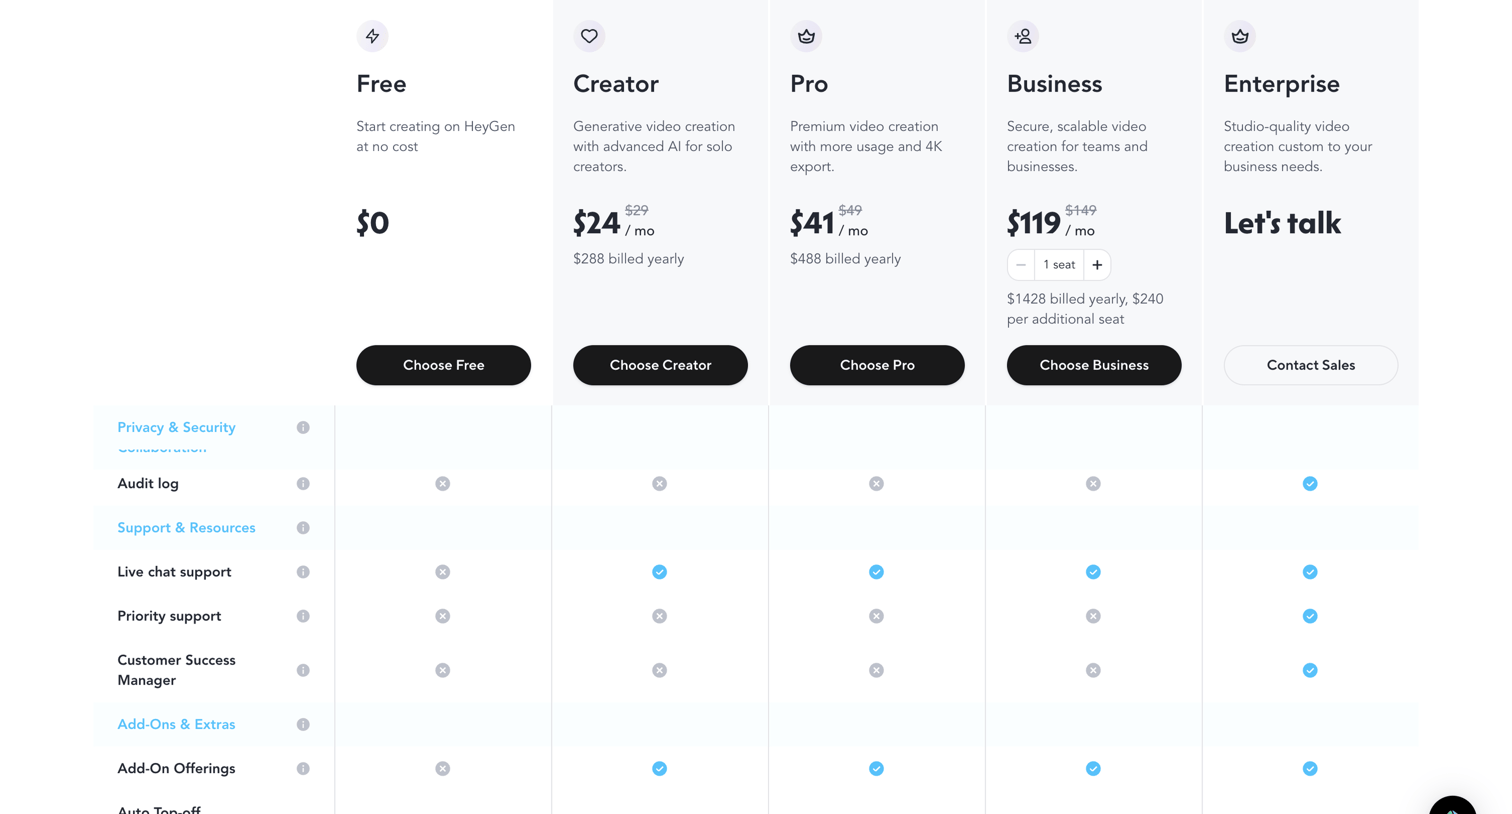1512x814 pixels.
Task: Contact Sales for Enterprise plan
Action: pyautogui.click(x=1311, y=365)
